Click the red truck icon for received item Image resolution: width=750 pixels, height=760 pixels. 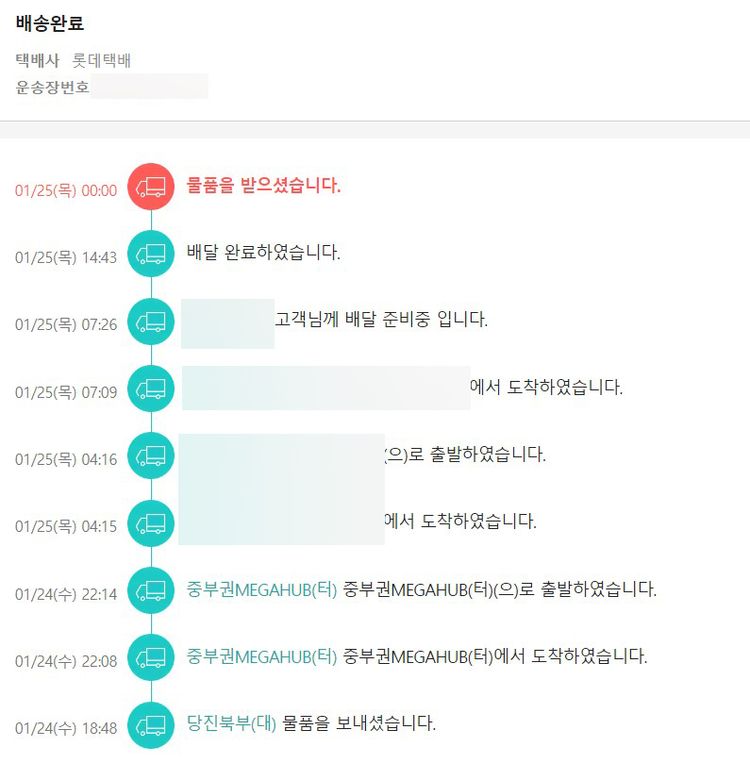[151, 187]
